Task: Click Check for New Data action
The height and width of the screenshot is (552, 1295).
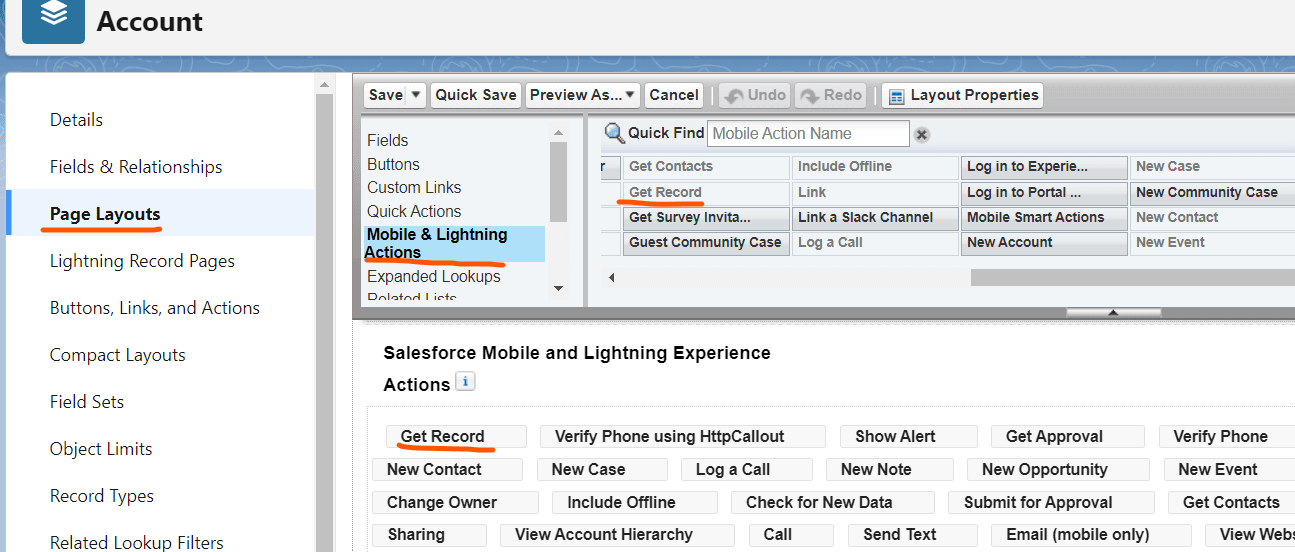Action: [x=833, y=502]
